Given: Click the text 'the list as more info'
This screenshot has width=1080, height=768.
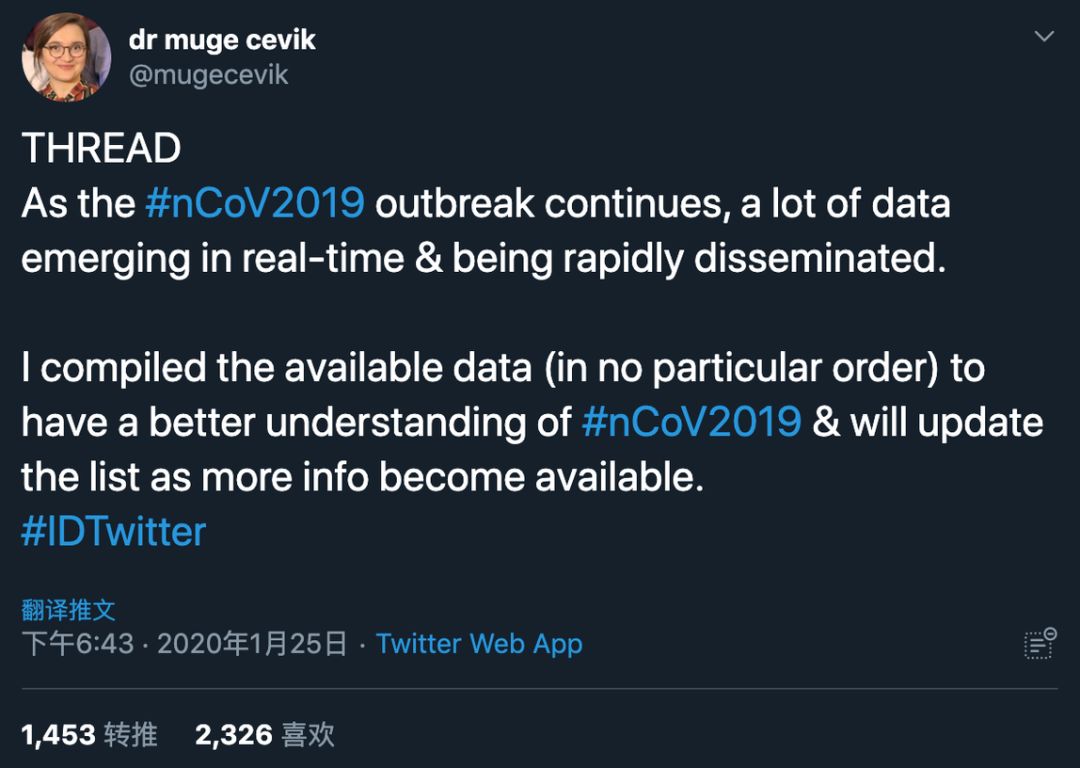Looking at the screenshot, I should (195, 477).
